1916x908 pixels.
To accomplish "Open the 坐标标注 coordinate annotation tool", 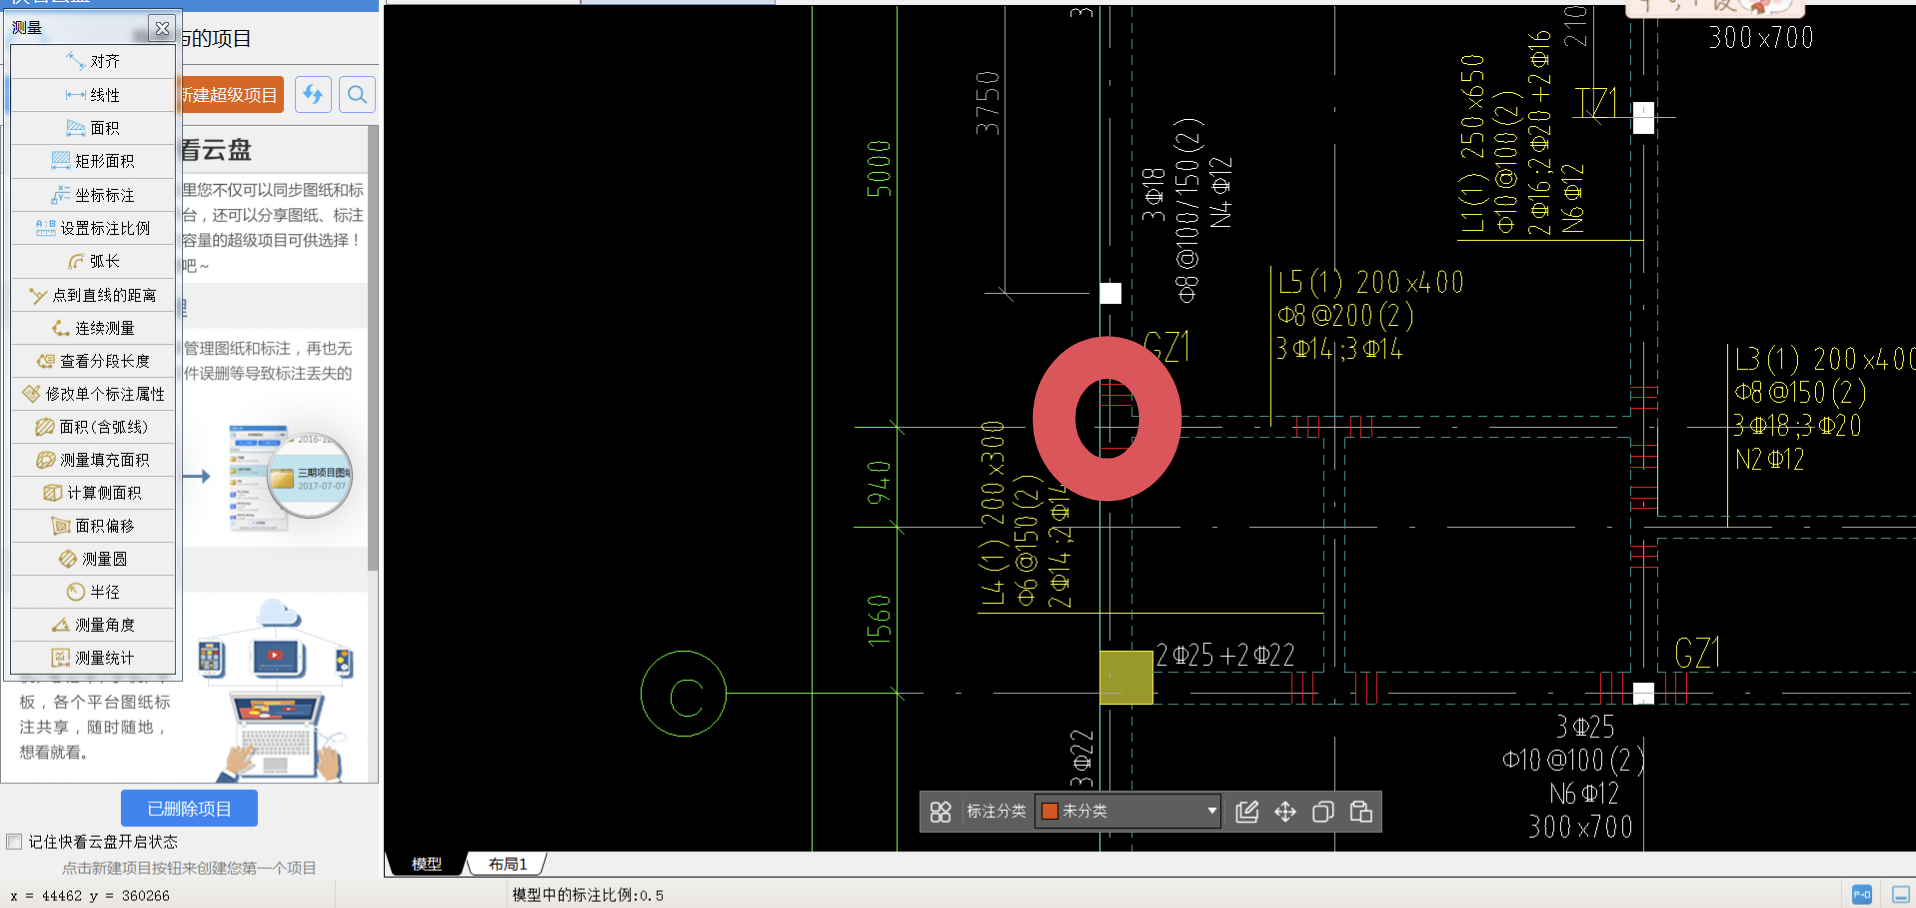I will pos(93,195).
